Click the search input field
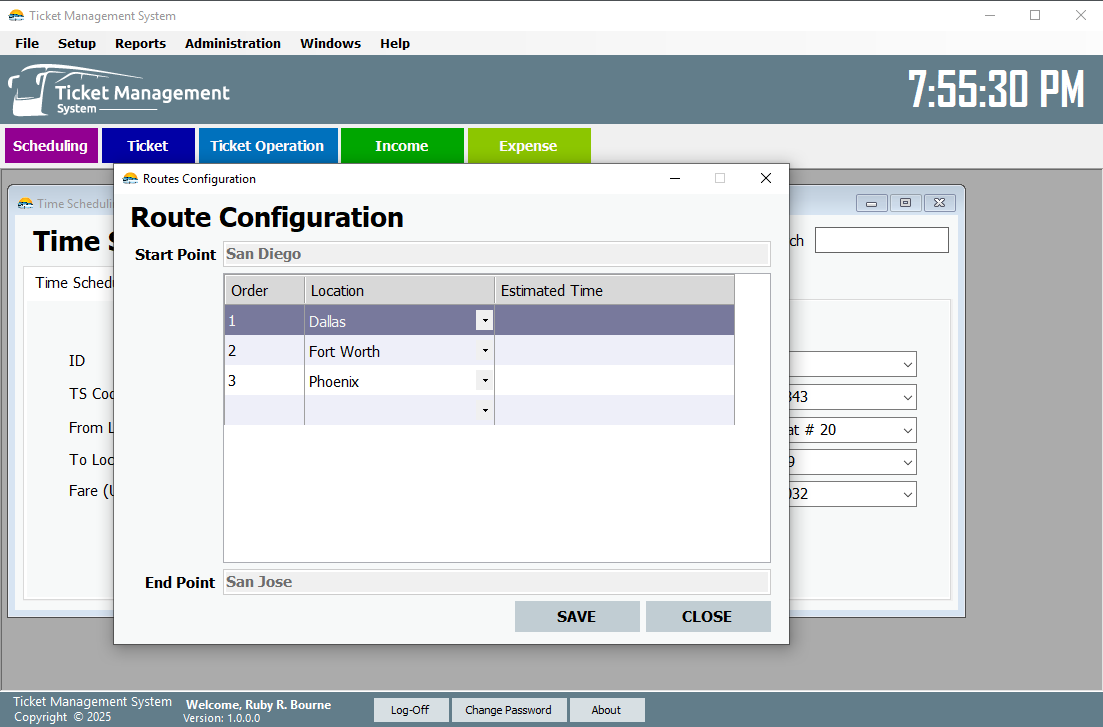This screenshot has width=1103, height=727. (x=881, y=239)
